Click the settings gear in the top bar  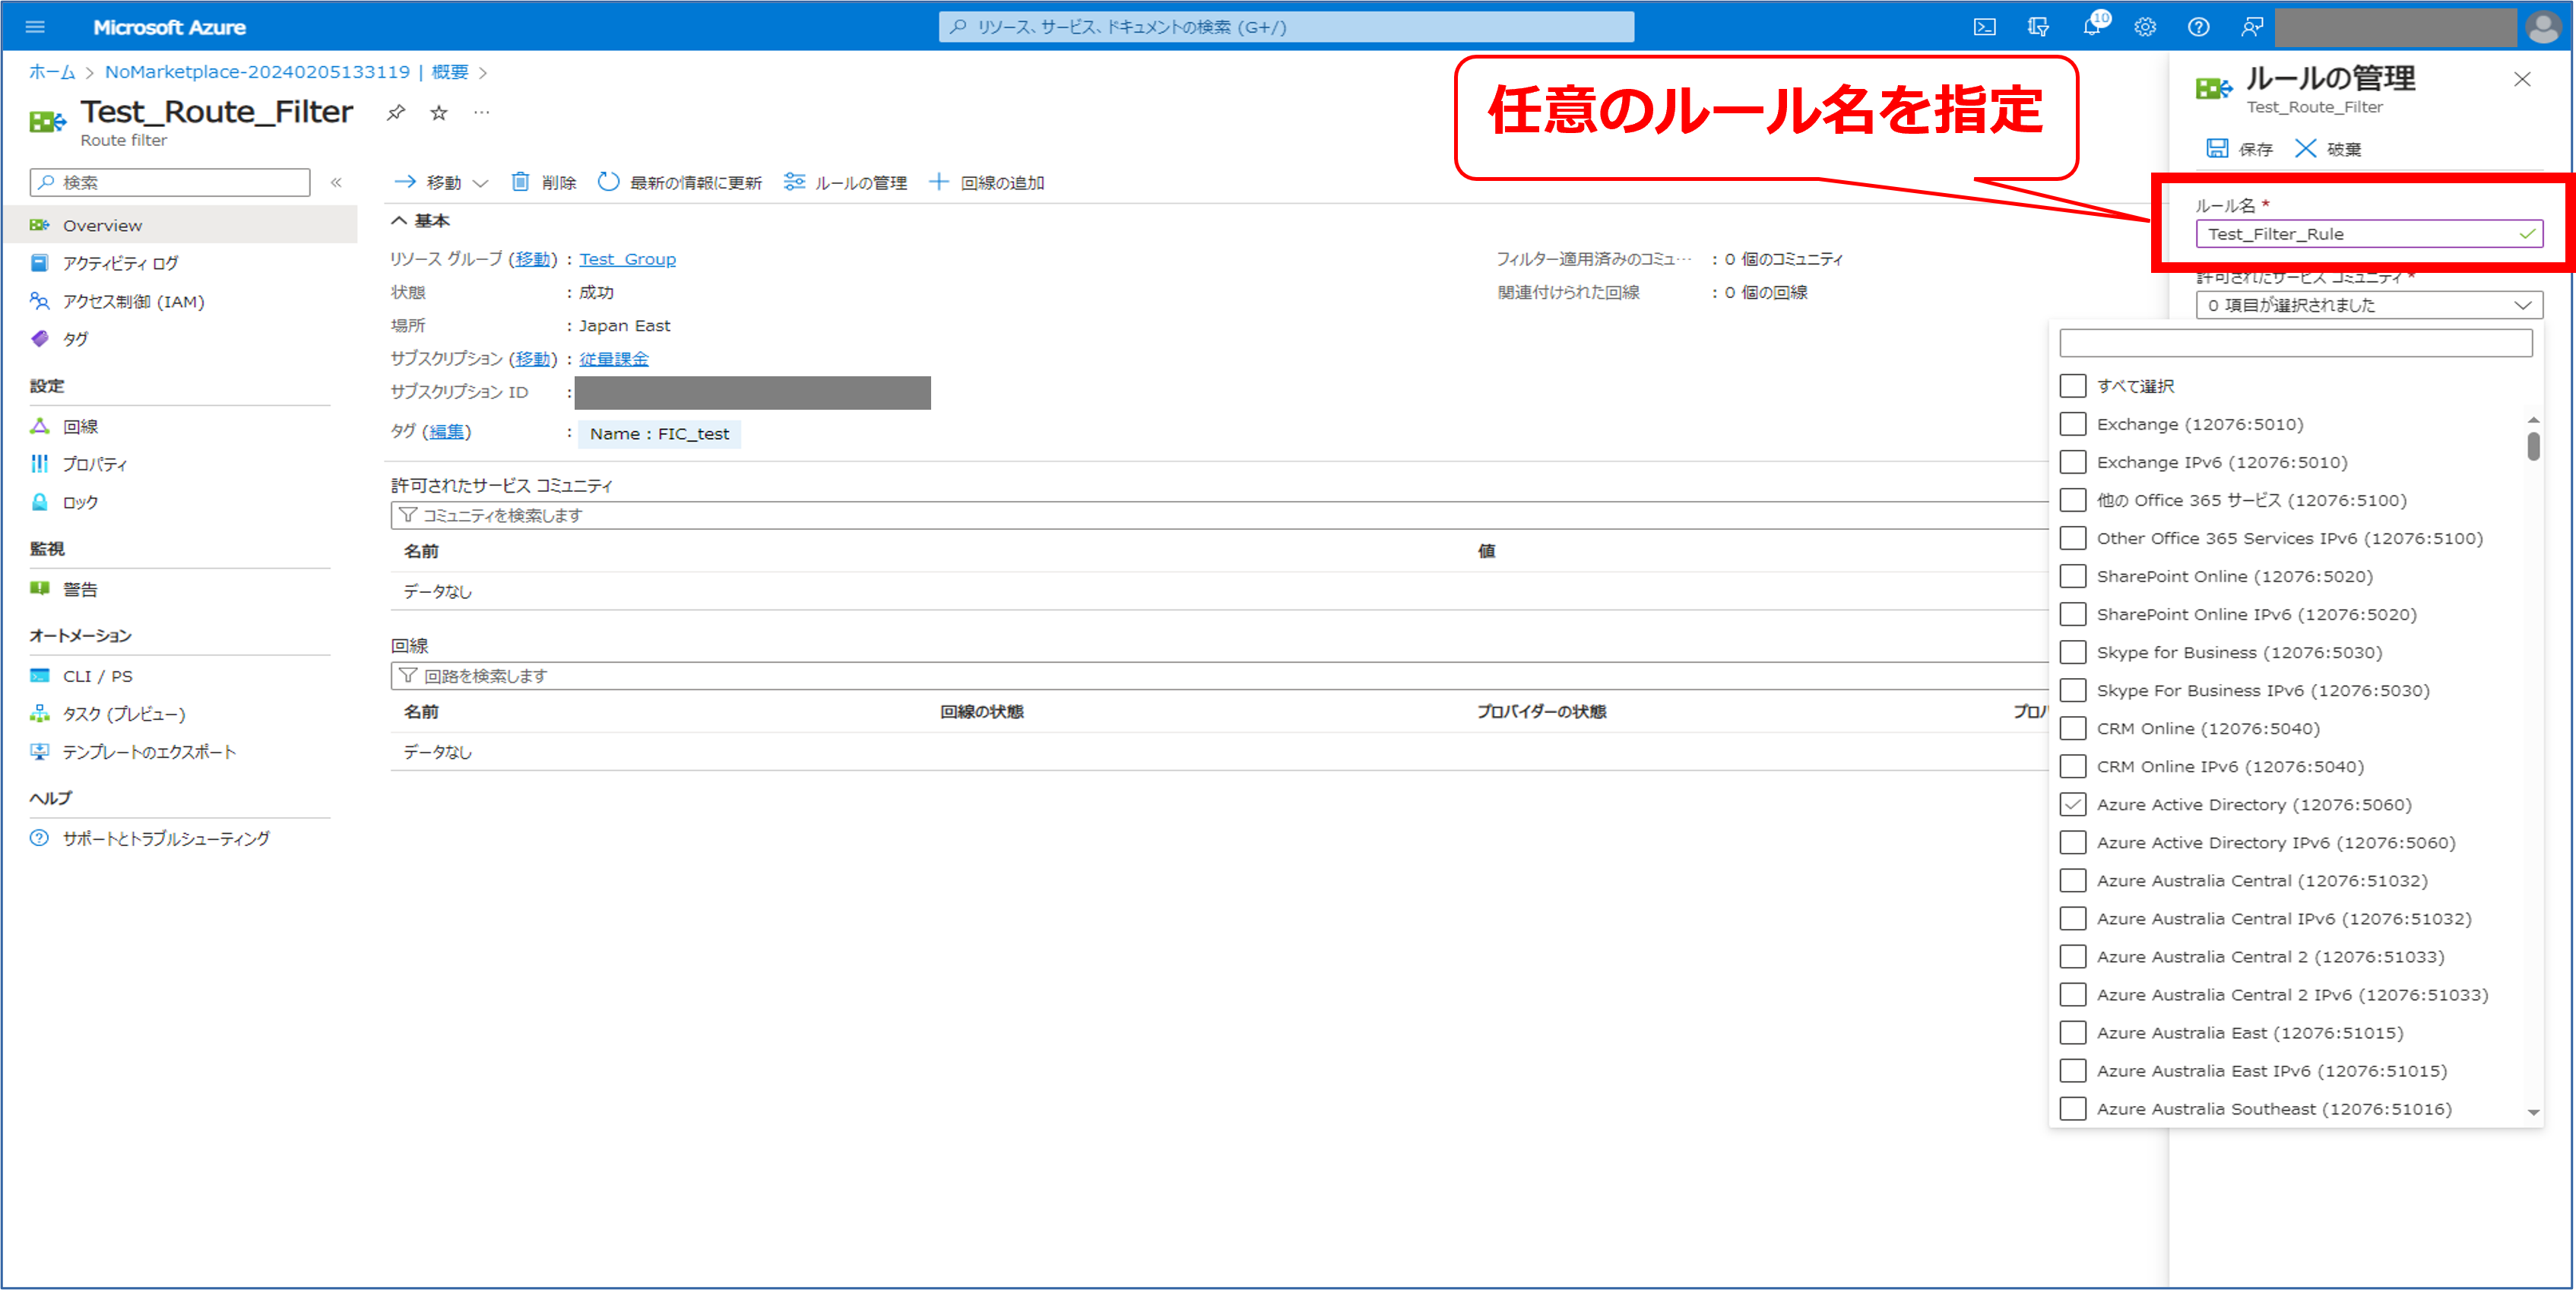(x=2144, y=27)
